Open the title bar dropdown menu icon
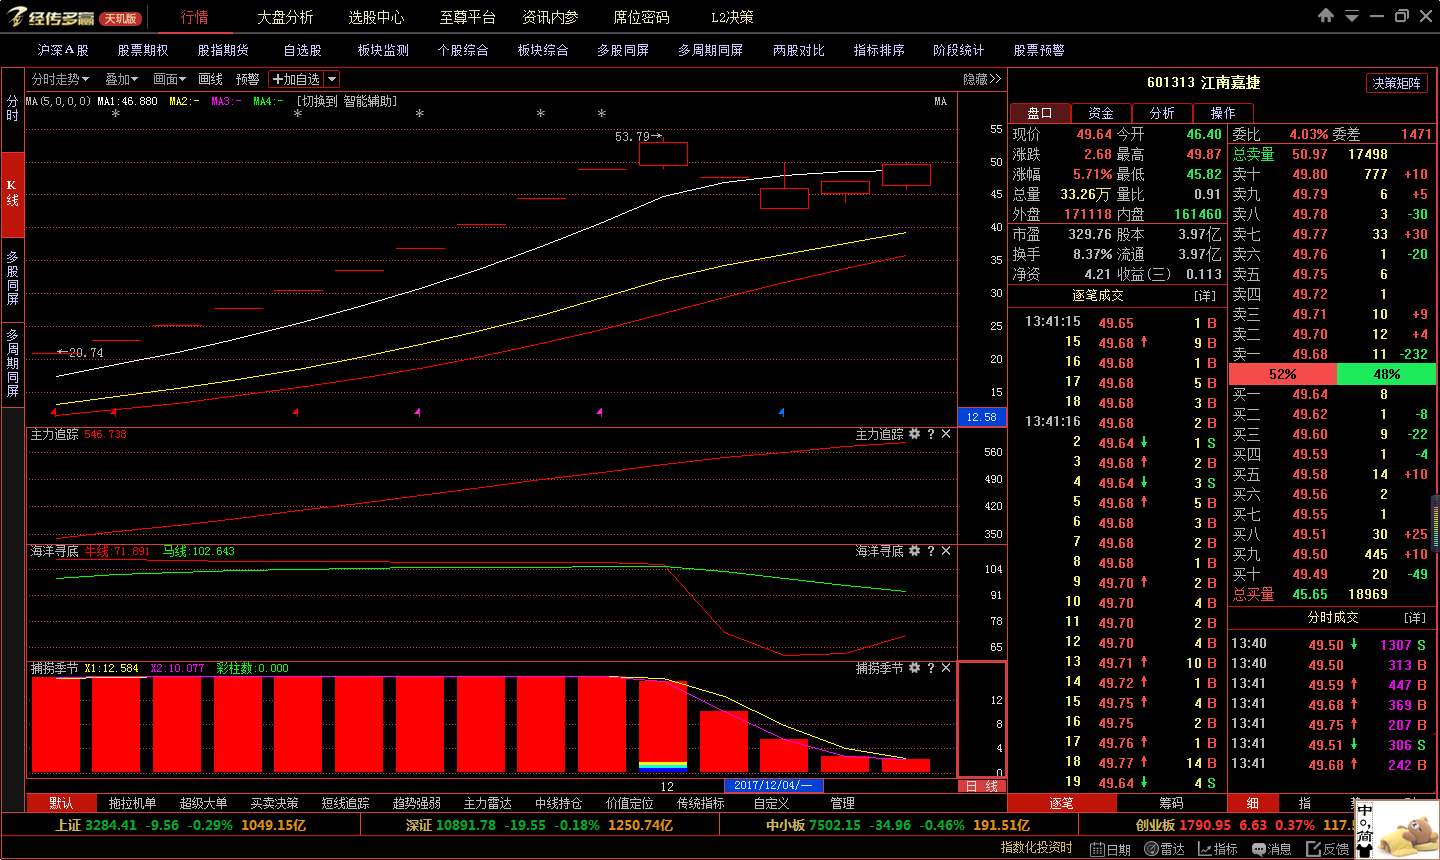 tap(1352, 17)
